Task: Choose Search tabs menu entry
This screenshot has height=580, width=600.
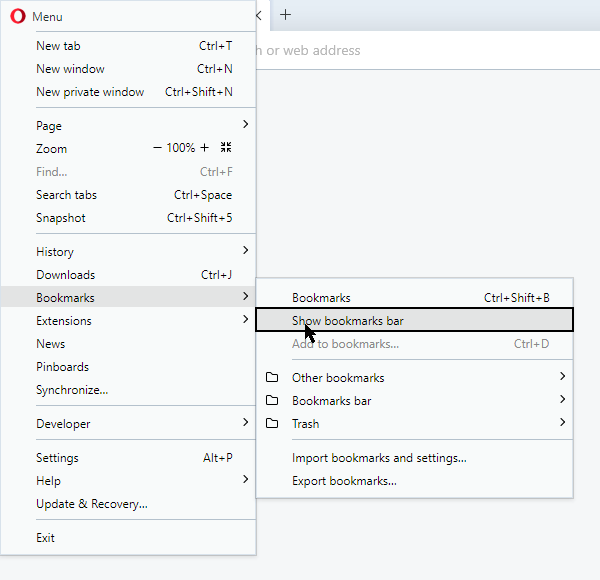Action: (128, 195)
